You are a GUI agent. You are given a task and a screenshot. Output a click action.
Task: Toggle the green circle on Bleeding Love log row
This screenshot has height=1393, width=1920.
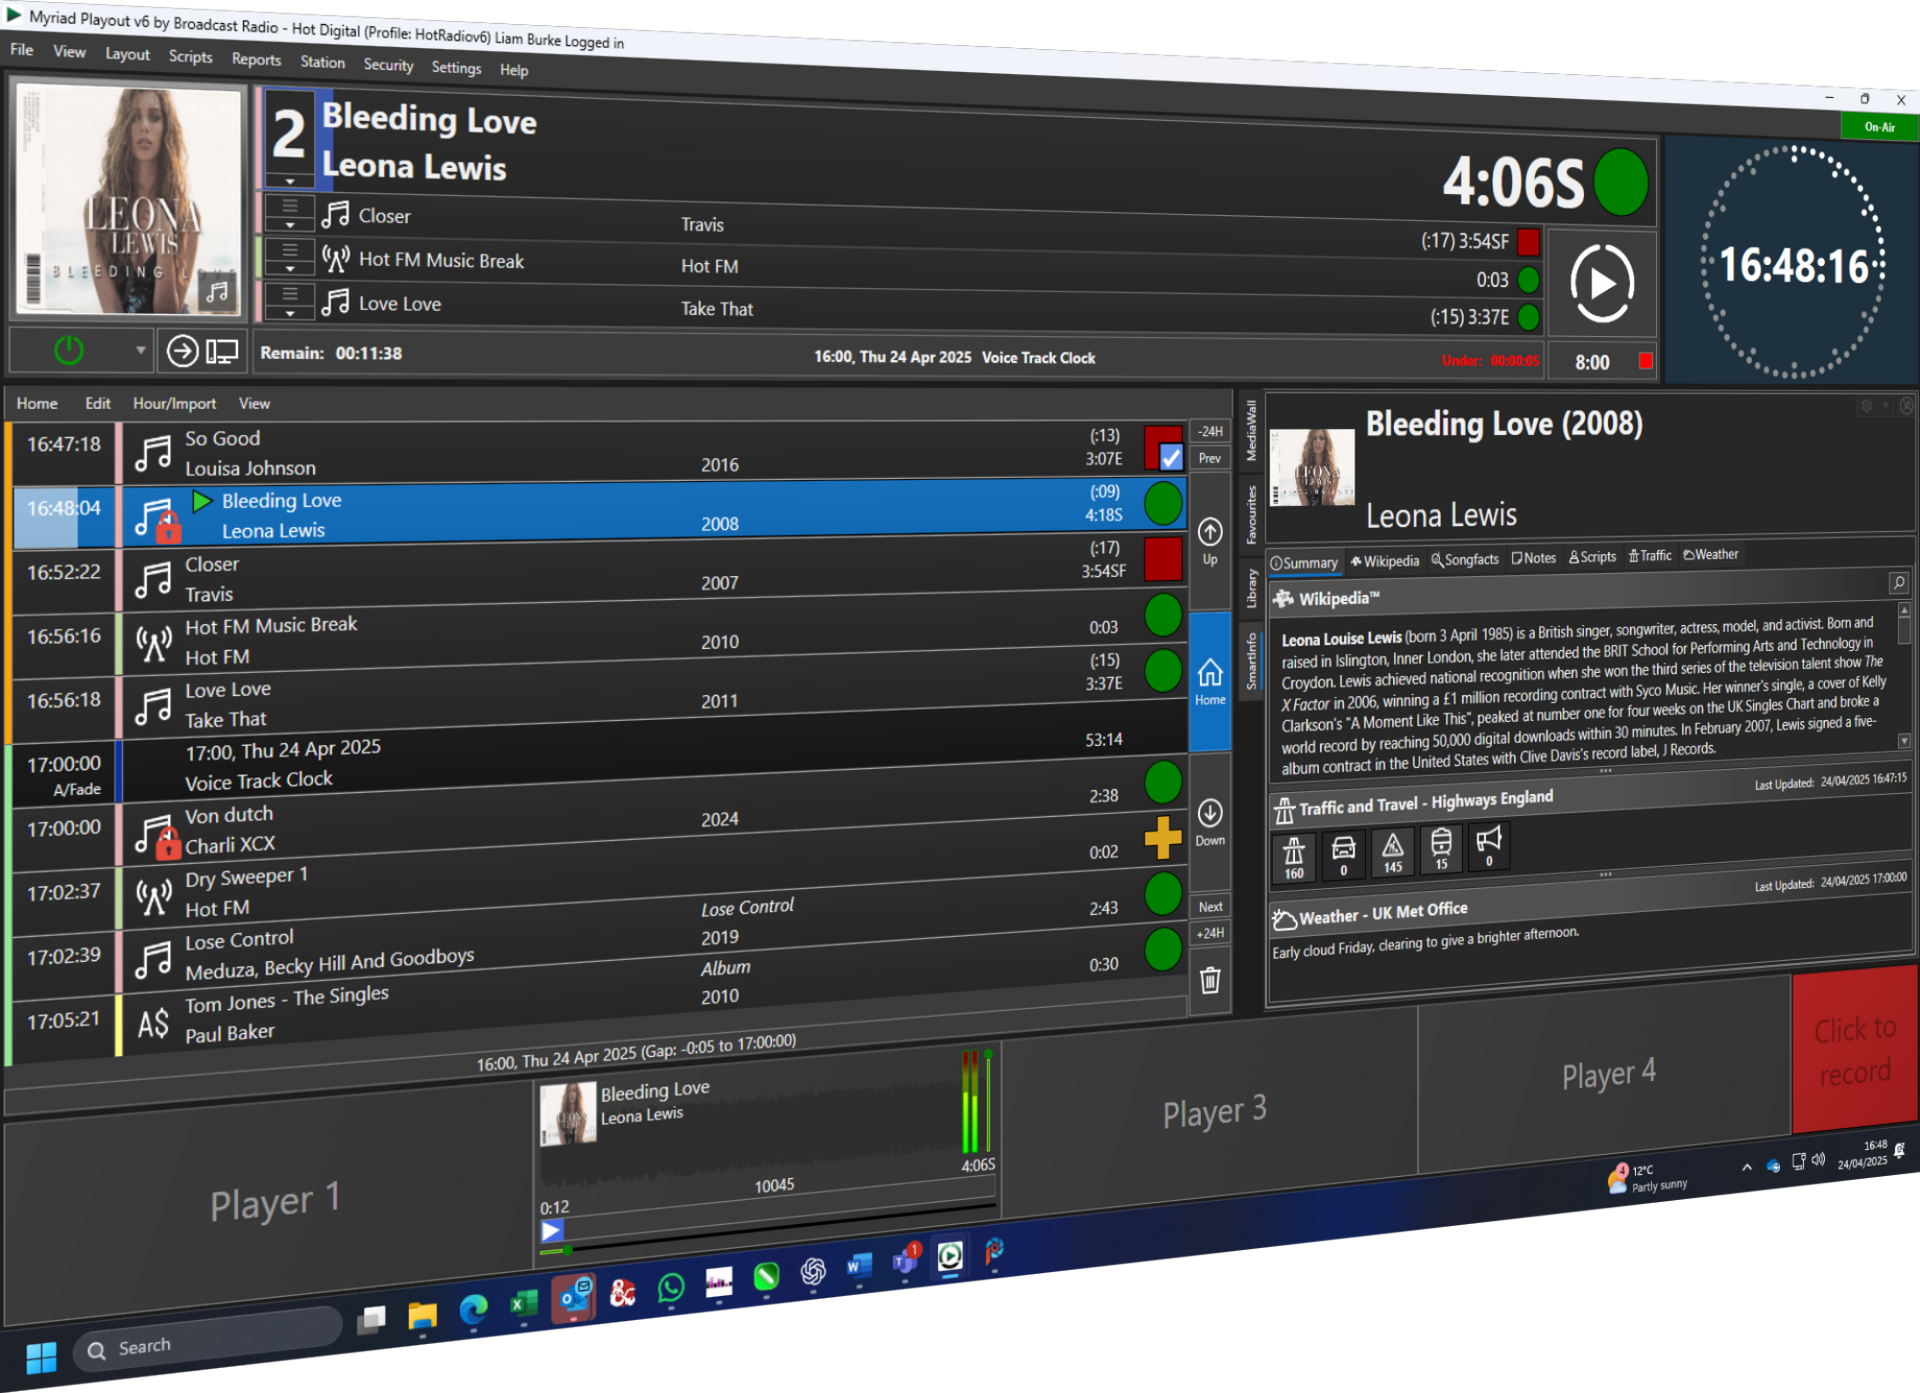[x=1163, y=503]
